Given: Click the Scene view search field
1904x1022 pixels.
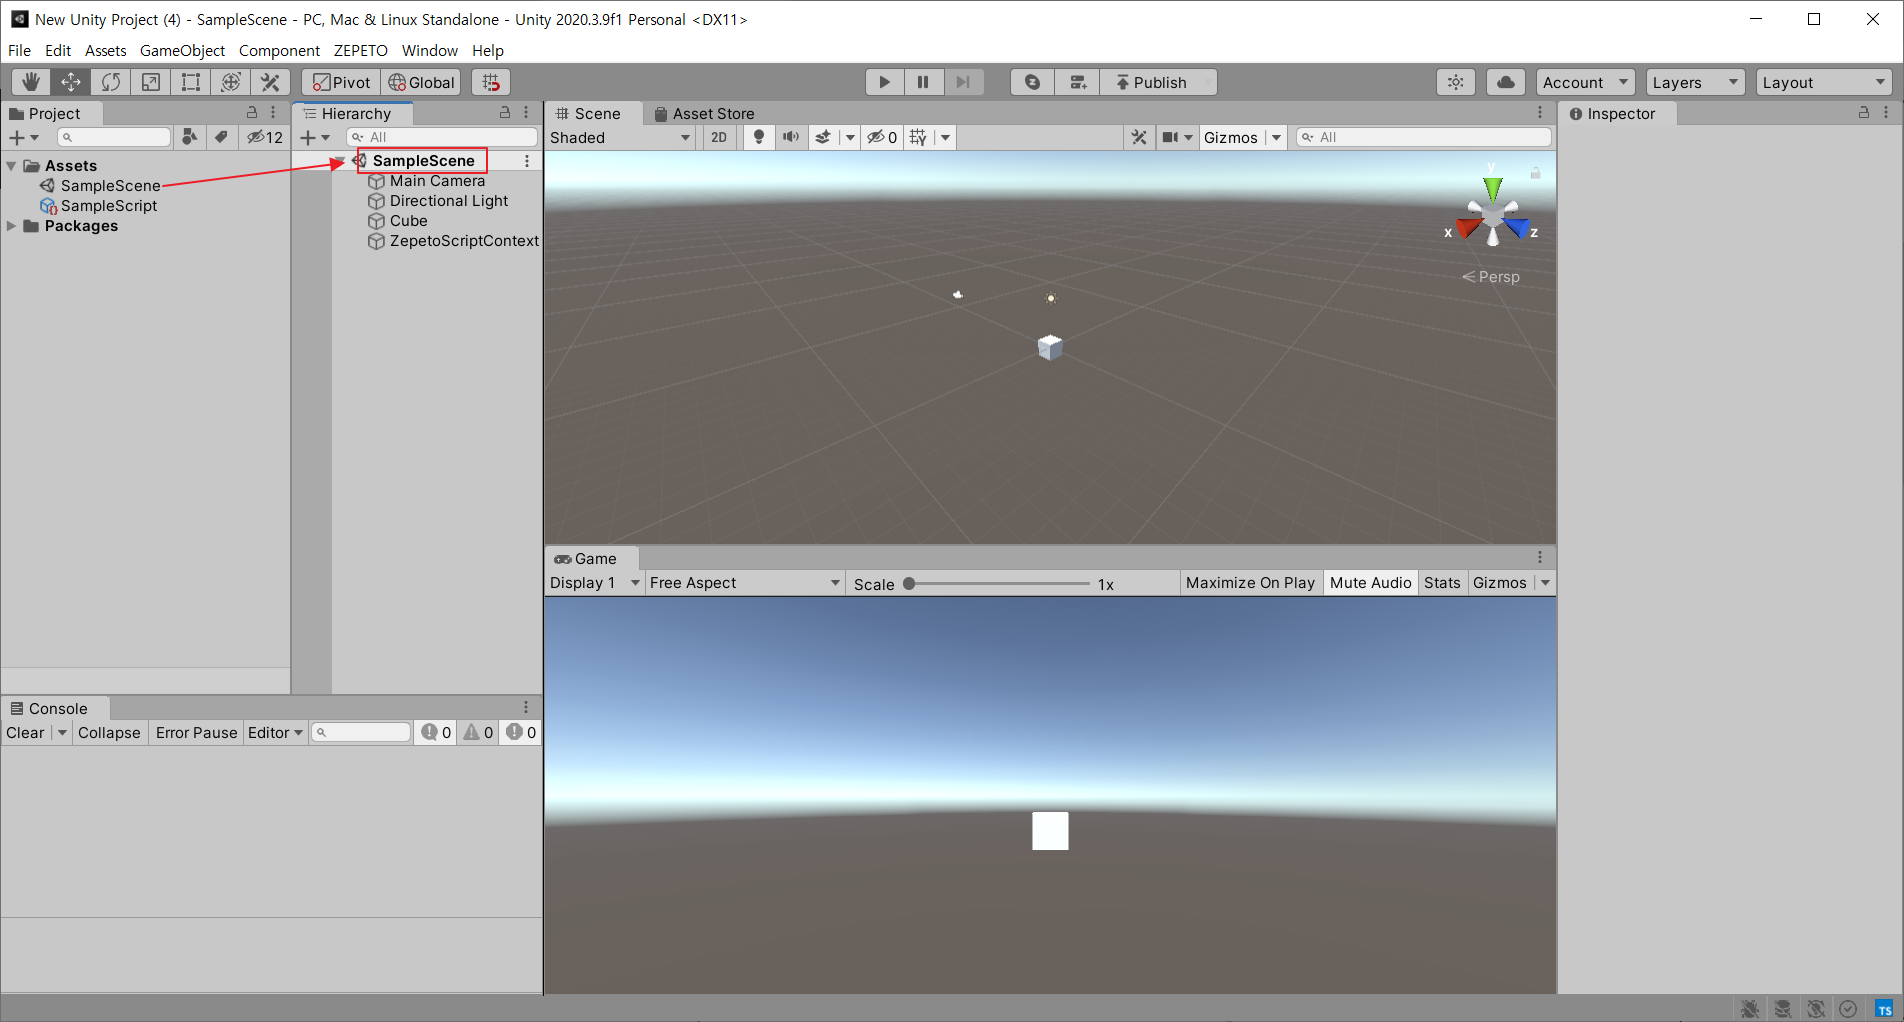Looking at the screenshot, I should (x=1423, y=137).
